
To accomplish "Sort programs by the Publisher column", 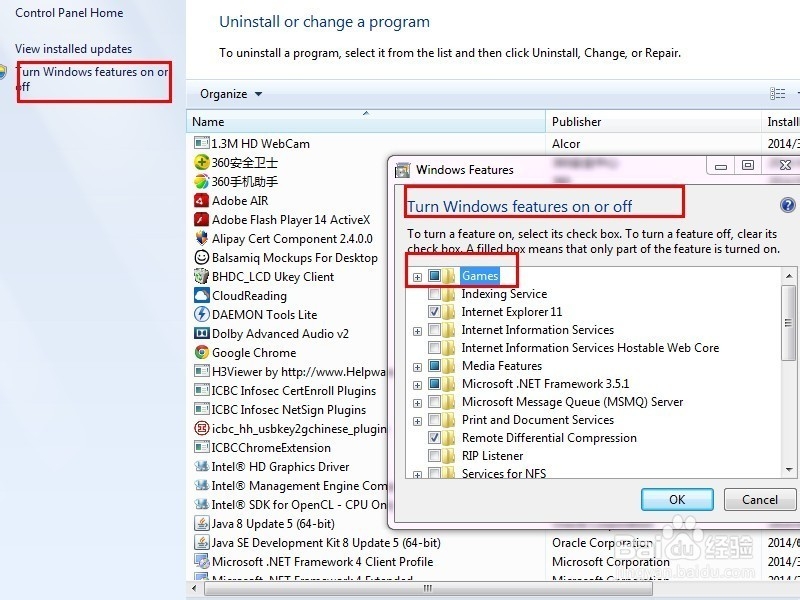I will (653, 121).
